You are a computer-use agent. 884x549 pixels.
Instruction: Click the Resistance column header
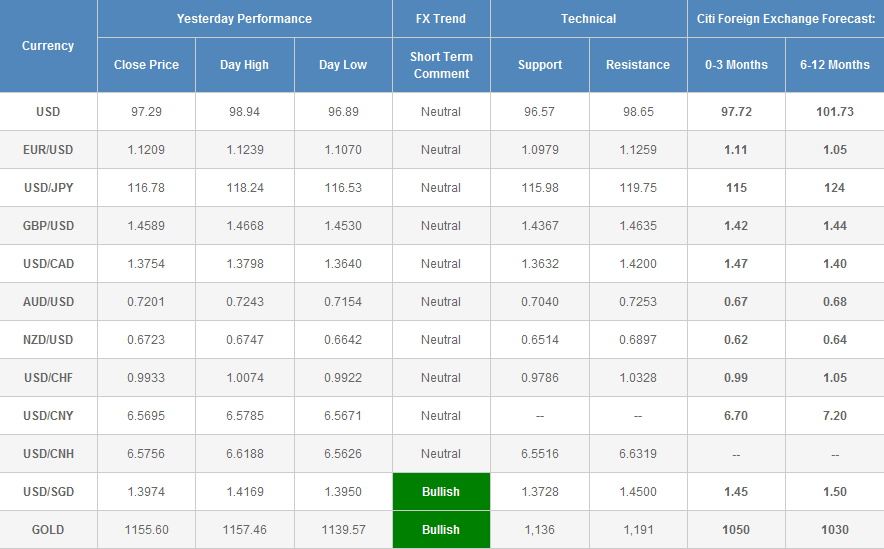point(638,65)
